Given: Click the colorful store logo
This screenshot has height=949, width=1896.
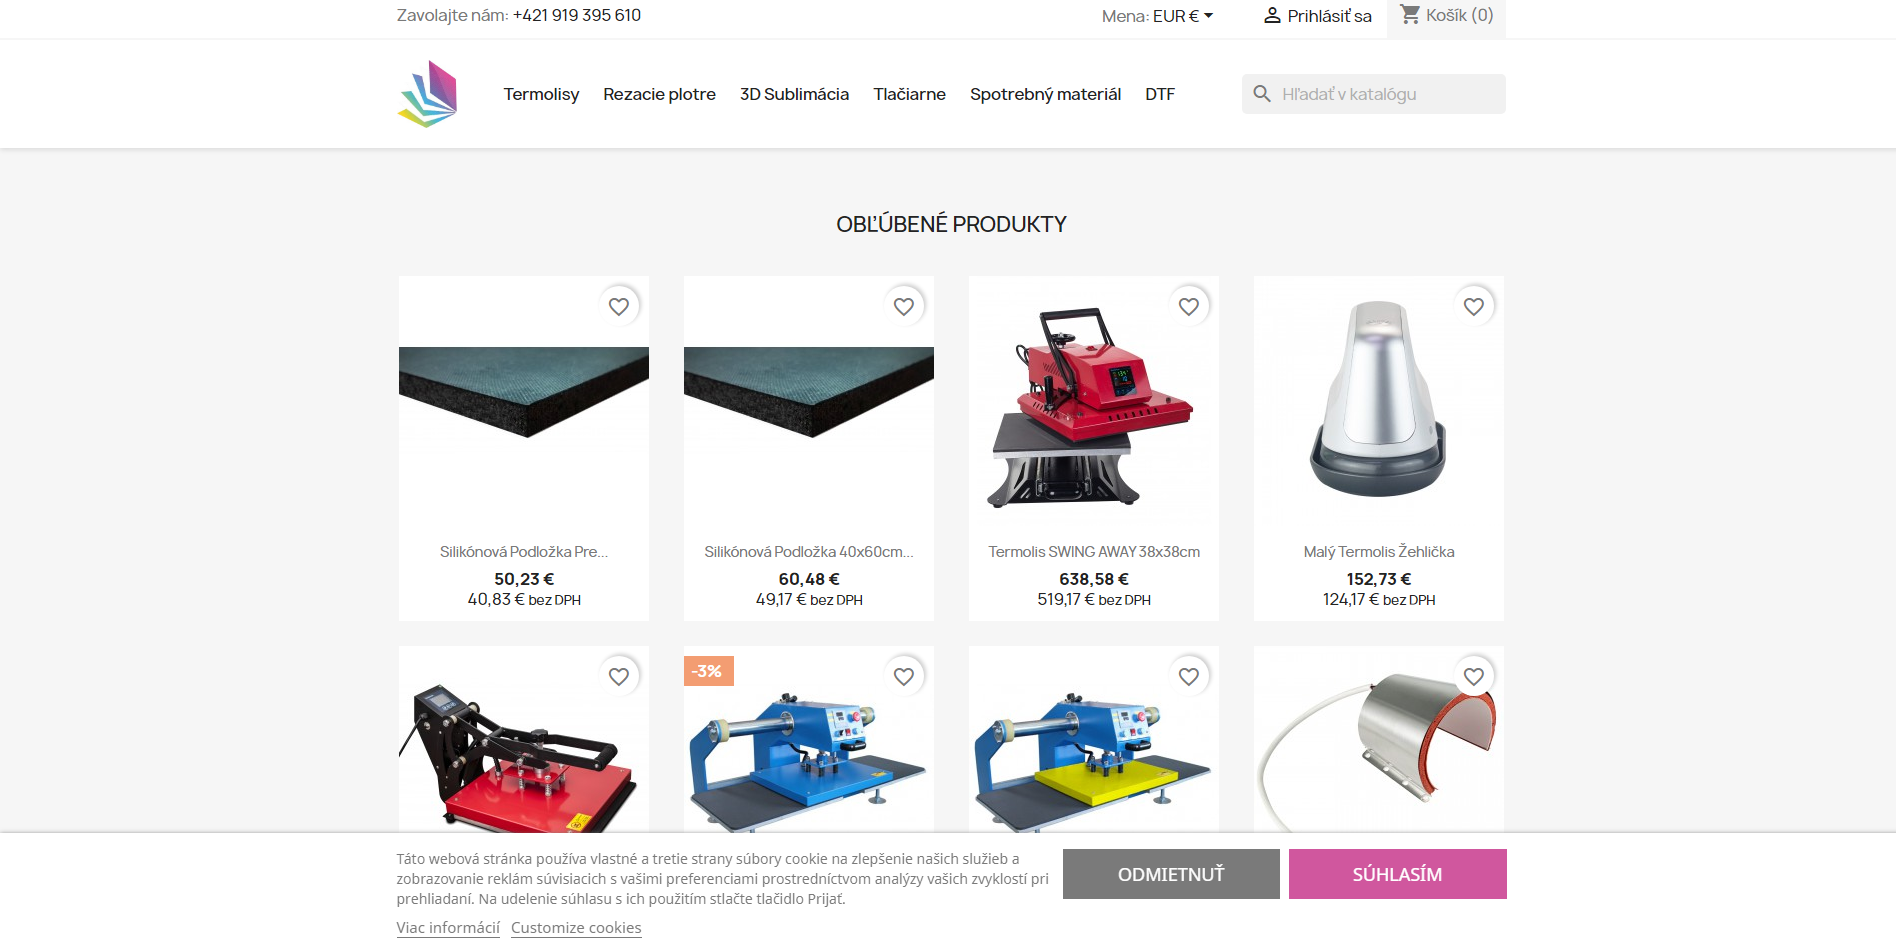Looking at the screenshot, I should (428, 94).
